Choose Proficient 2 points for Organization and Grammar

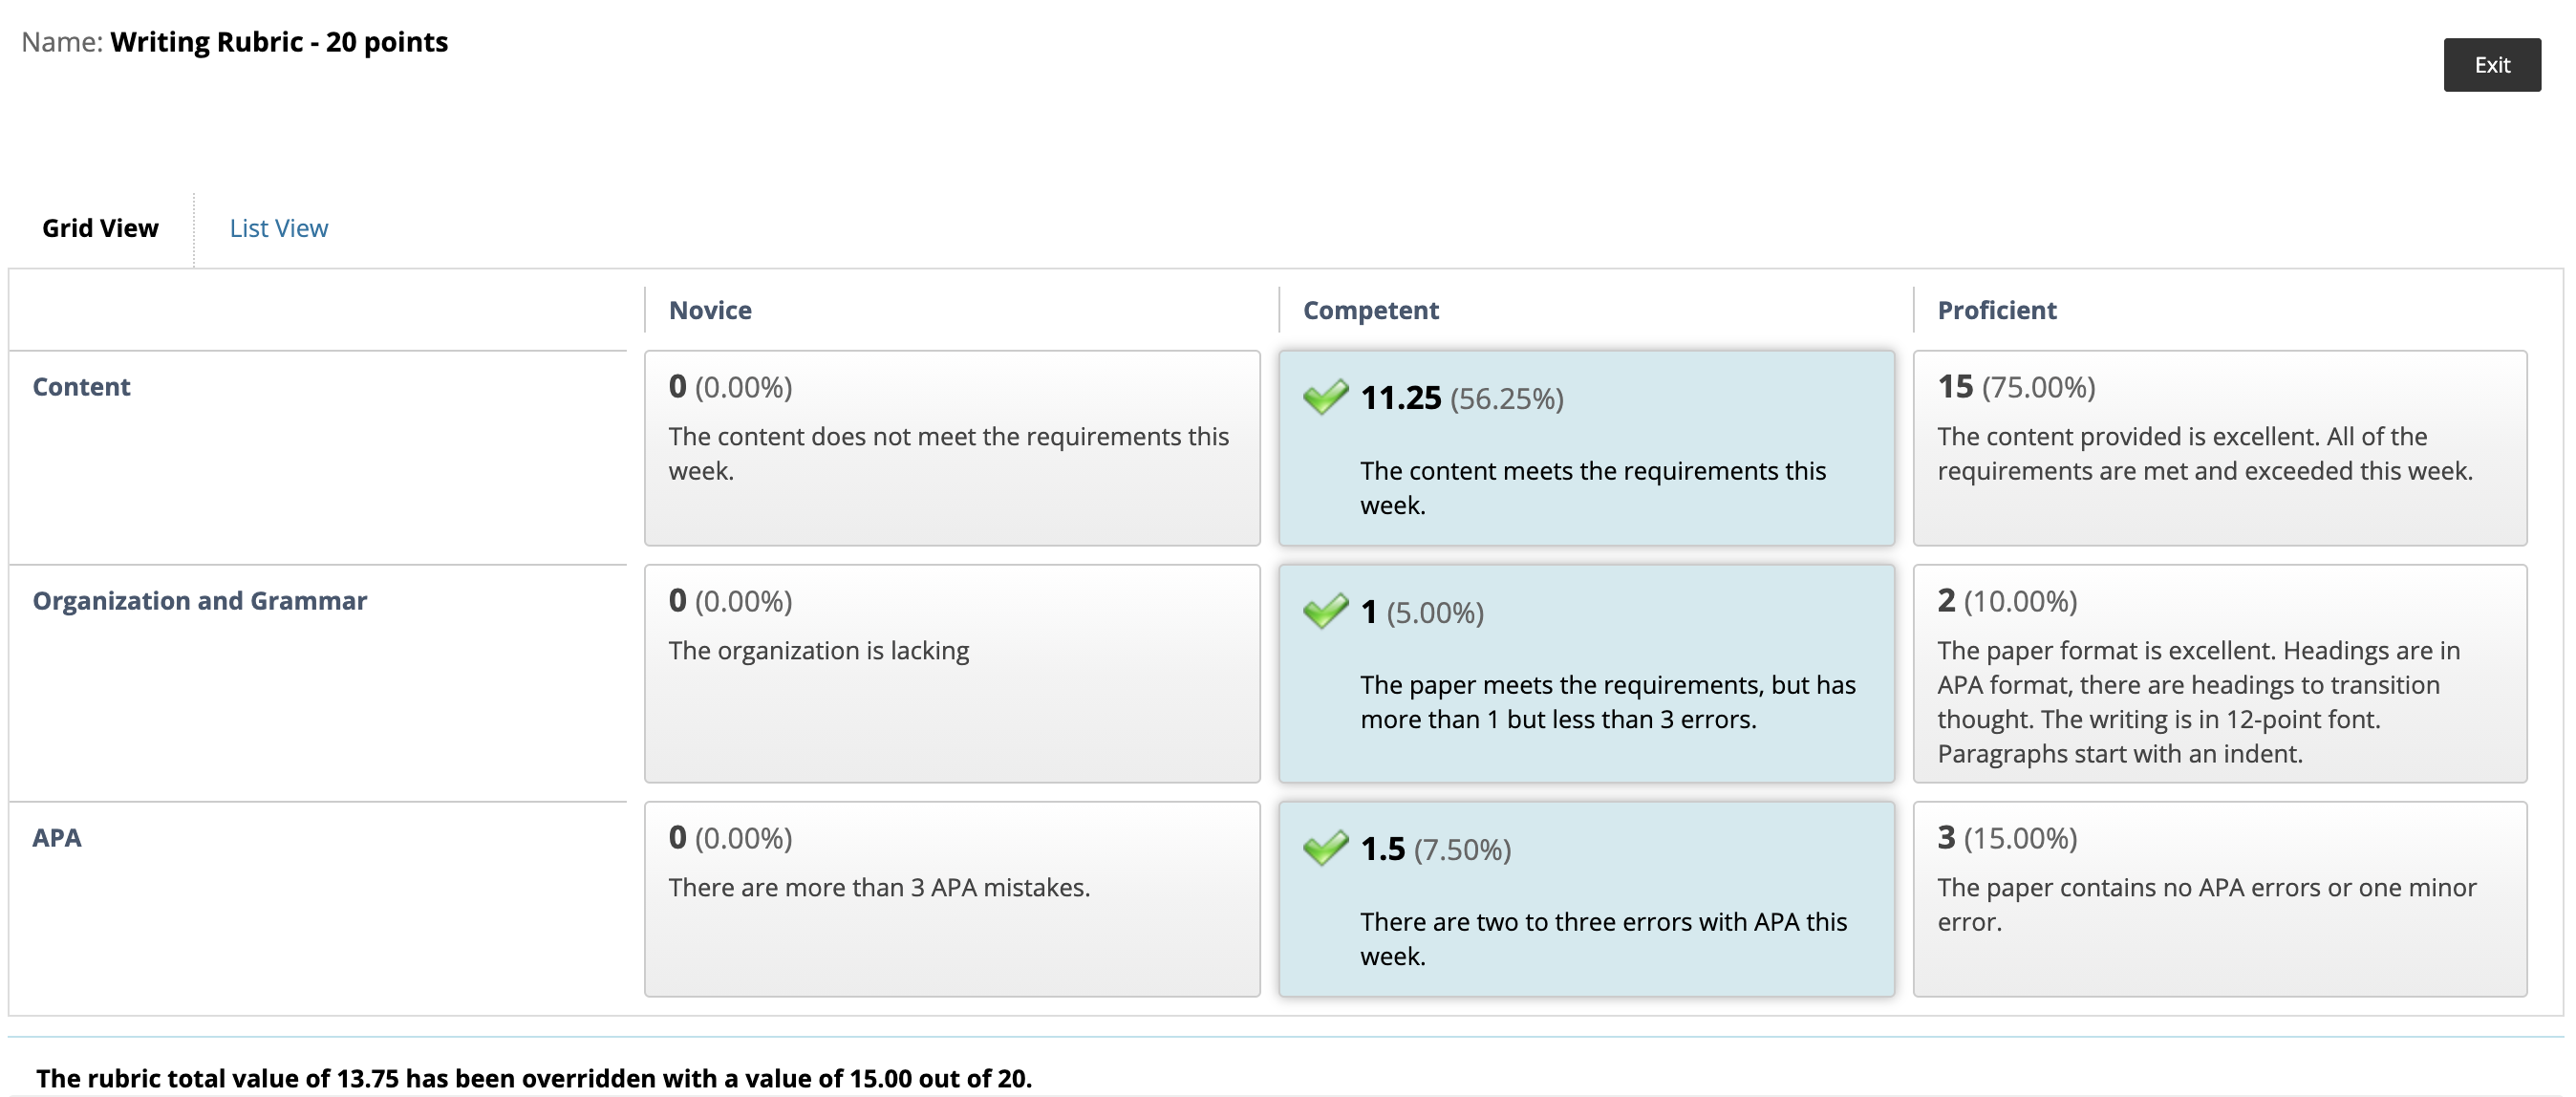point(2219,674)
